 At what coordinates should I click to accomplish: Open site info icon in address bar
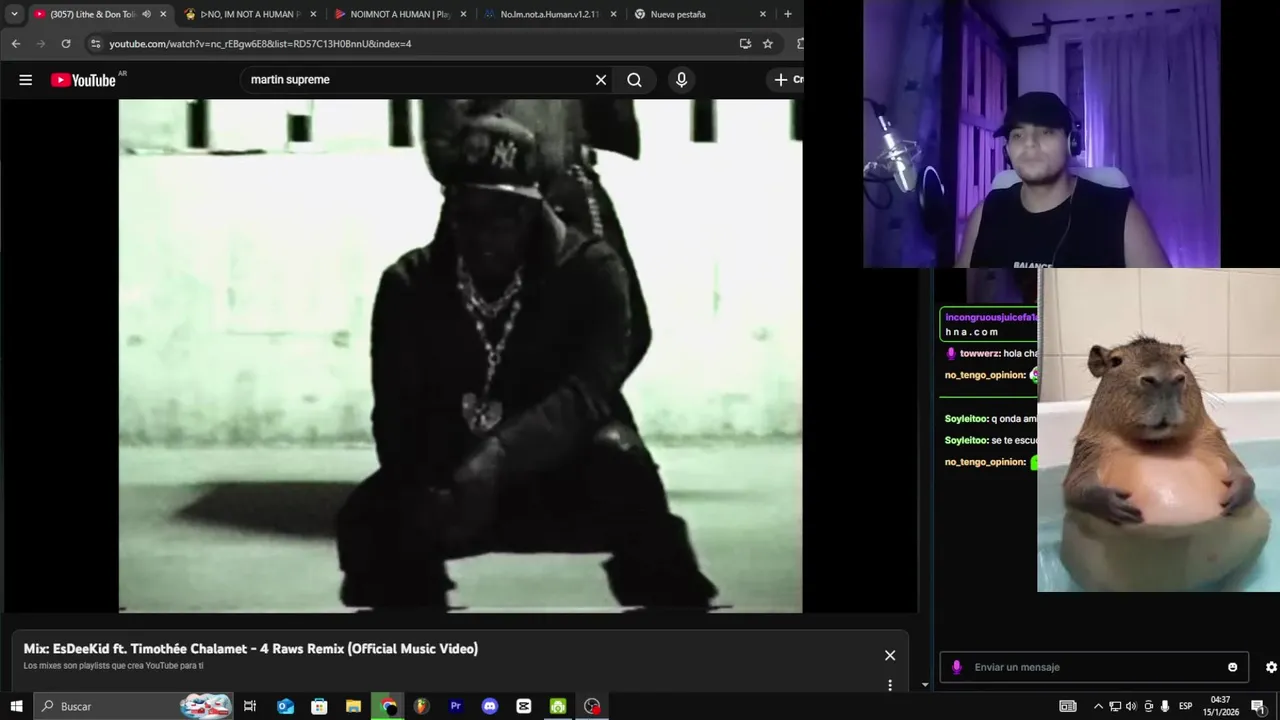[95, 44]
